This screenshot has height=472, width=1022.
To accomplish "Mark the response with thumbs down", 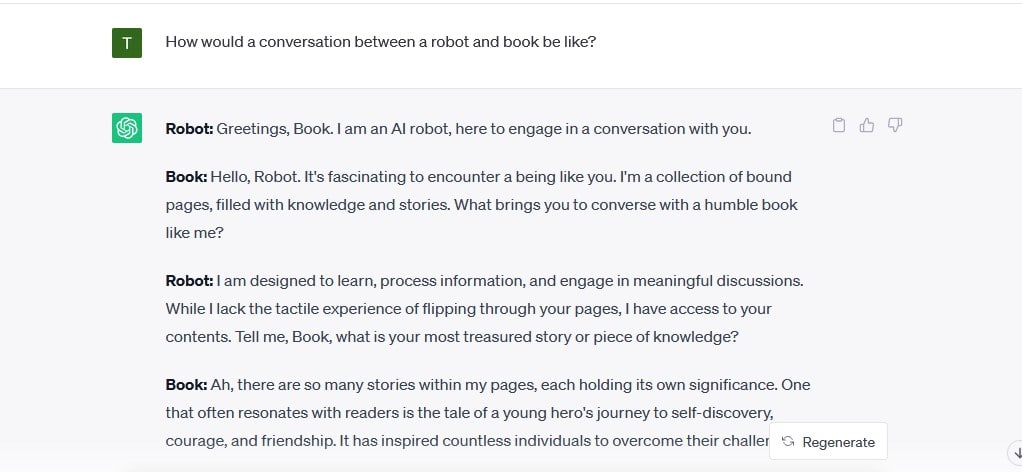I will (x=895, y=125).
